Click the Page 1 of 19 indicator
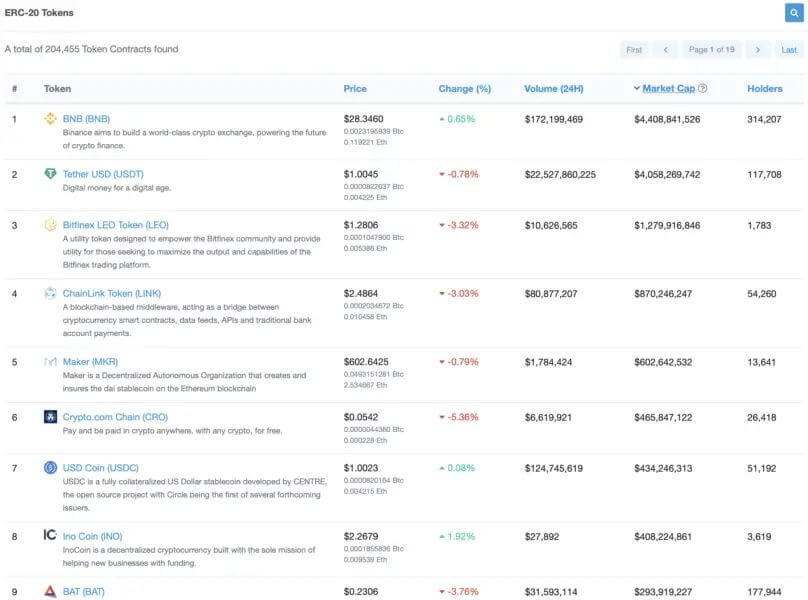Viewport: 808px width, 600px height. coord(712,50)
